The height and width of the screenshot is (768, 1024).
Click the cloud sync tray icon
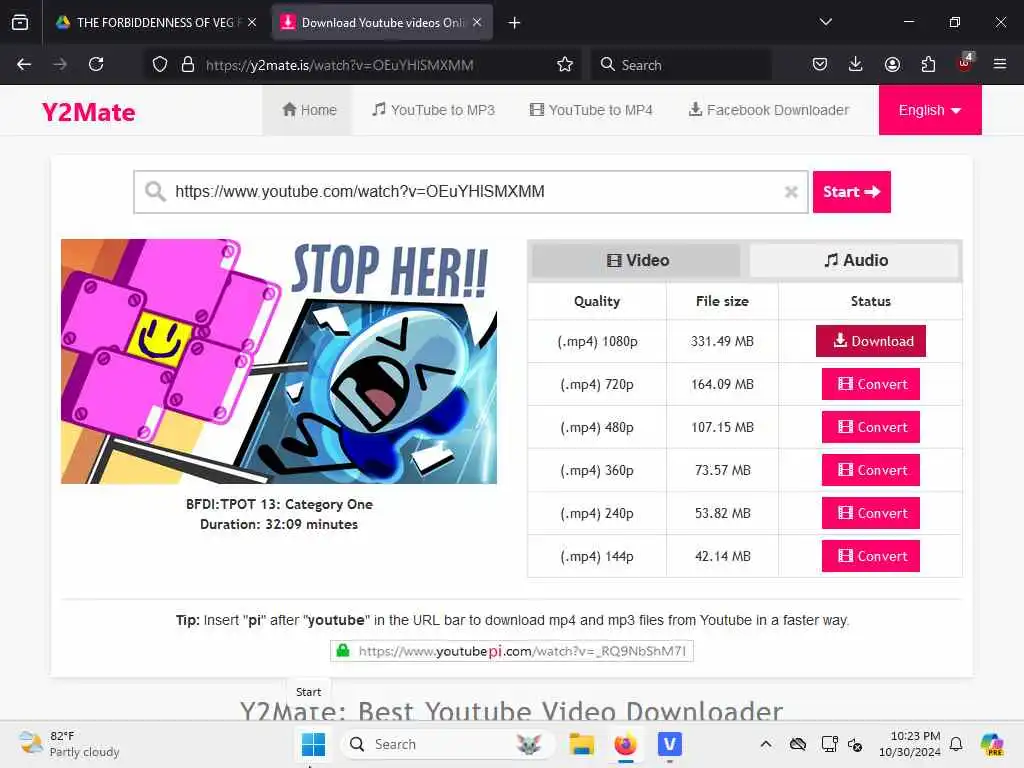[x=797, y=744]
